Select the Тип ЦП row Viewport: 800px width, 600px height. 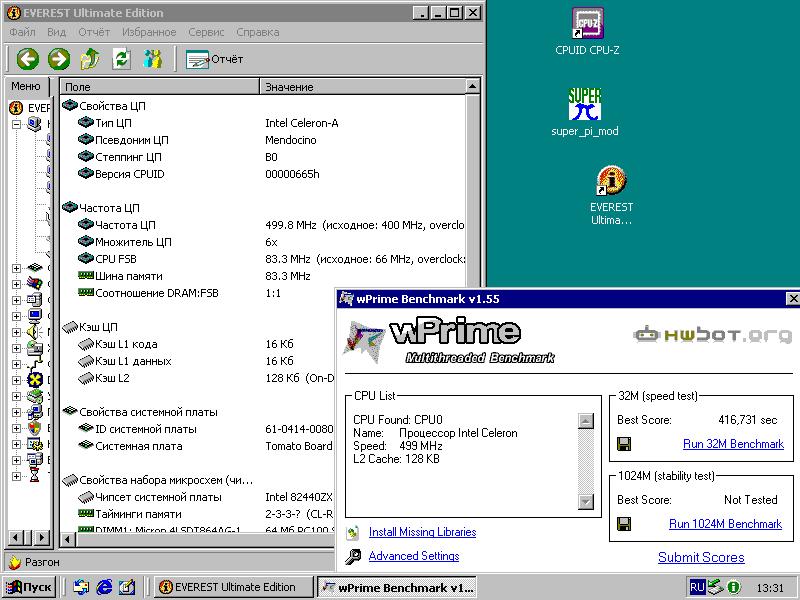click(x=263, y=123)
